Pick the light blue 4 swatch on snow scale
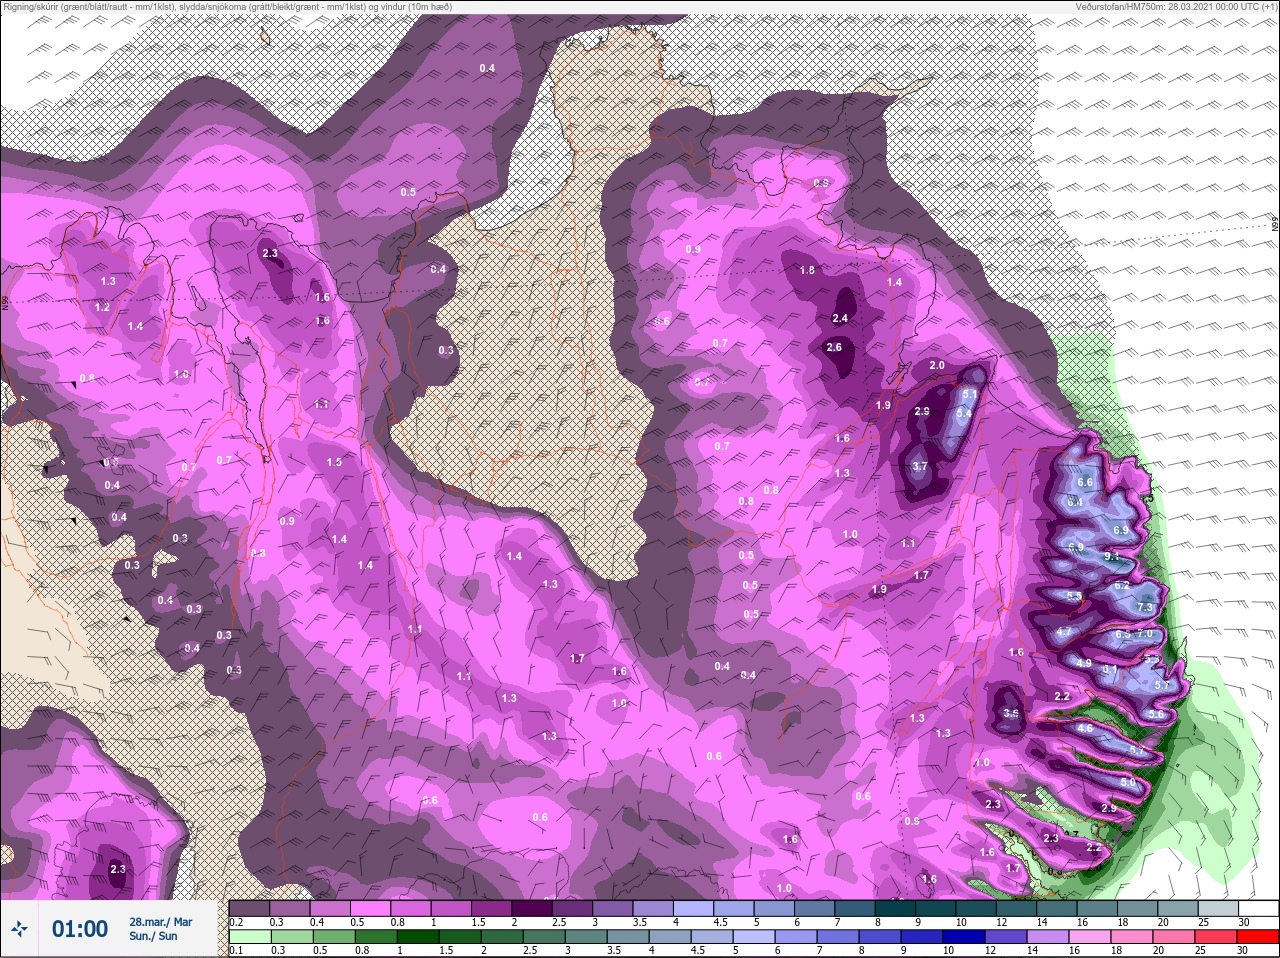Screen dimensions: 1280x958 click(693, 908)
